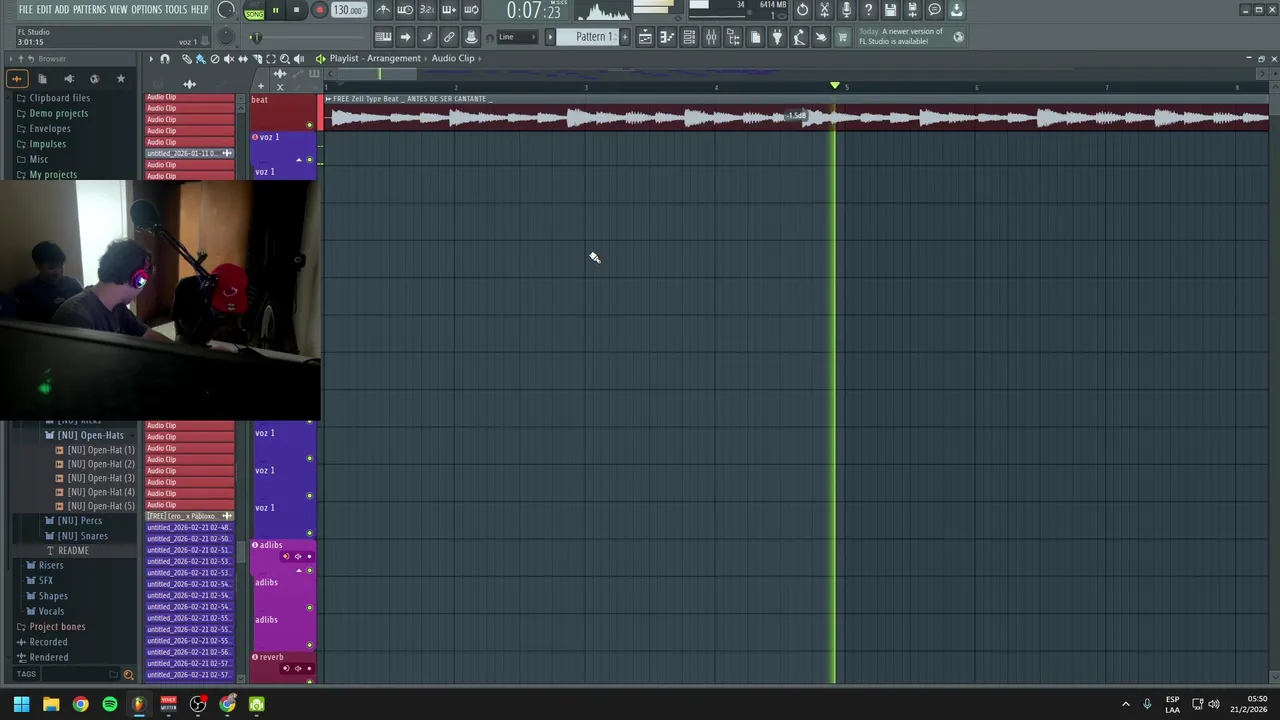Select the delete tool in playlist toolbar
Viewport: 1280px width, 720px height.
point(214,59)
